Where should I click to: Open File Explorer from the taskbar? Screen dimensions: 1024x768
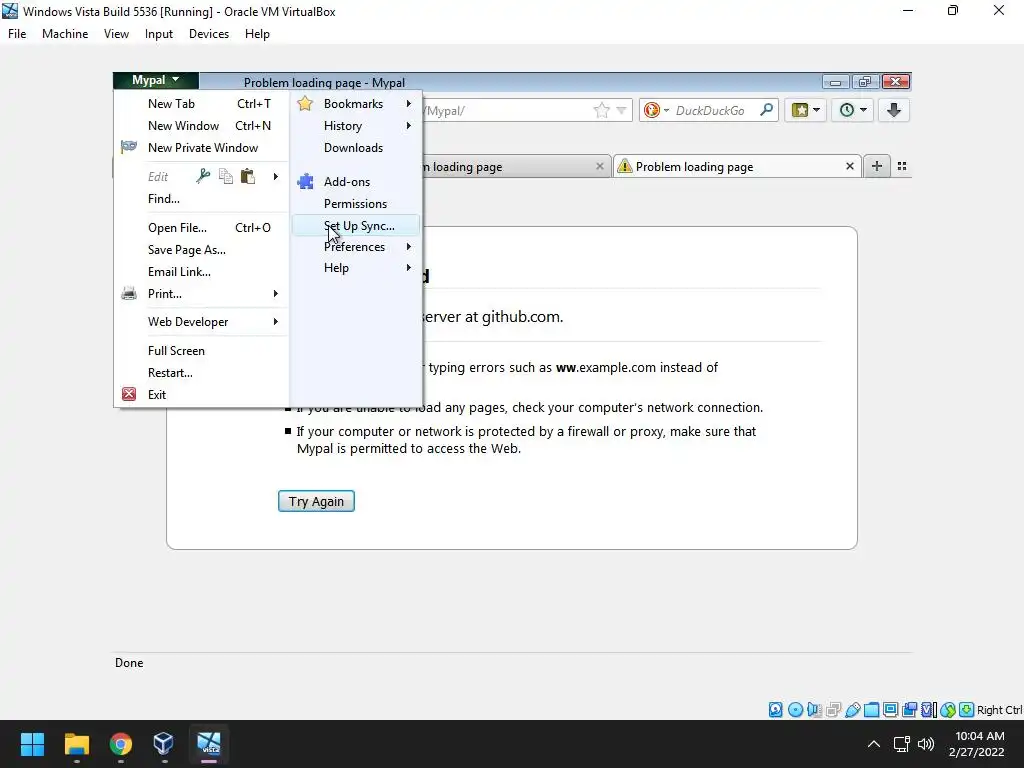[76, 744]
